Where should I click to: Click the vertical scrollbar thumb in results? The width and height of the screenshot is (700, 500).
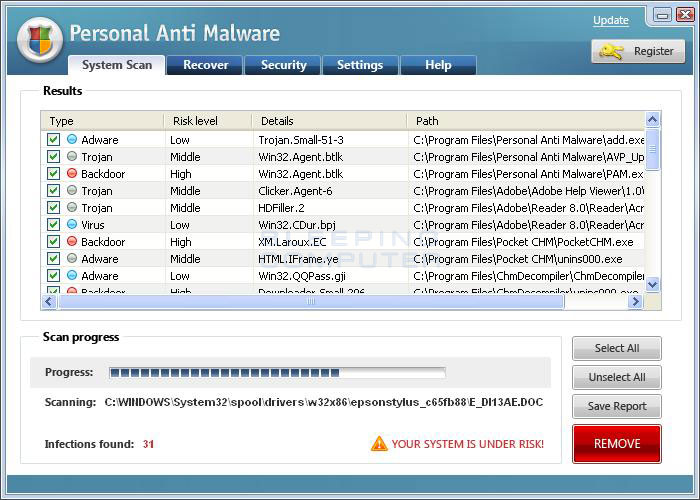click(652, 149)
